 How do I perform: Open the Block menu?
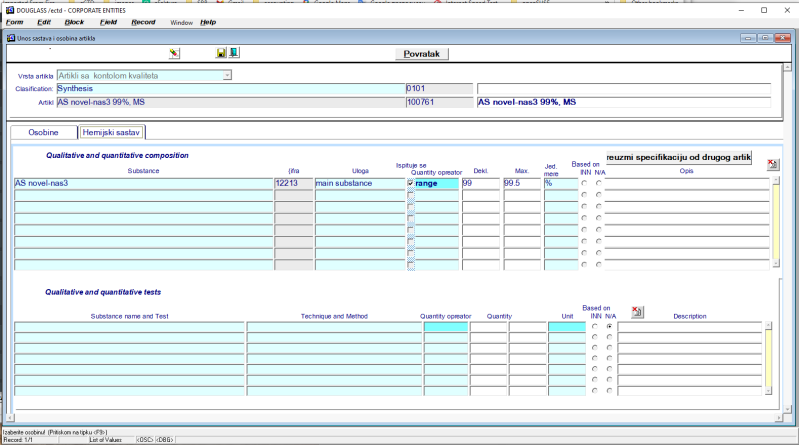74,21
